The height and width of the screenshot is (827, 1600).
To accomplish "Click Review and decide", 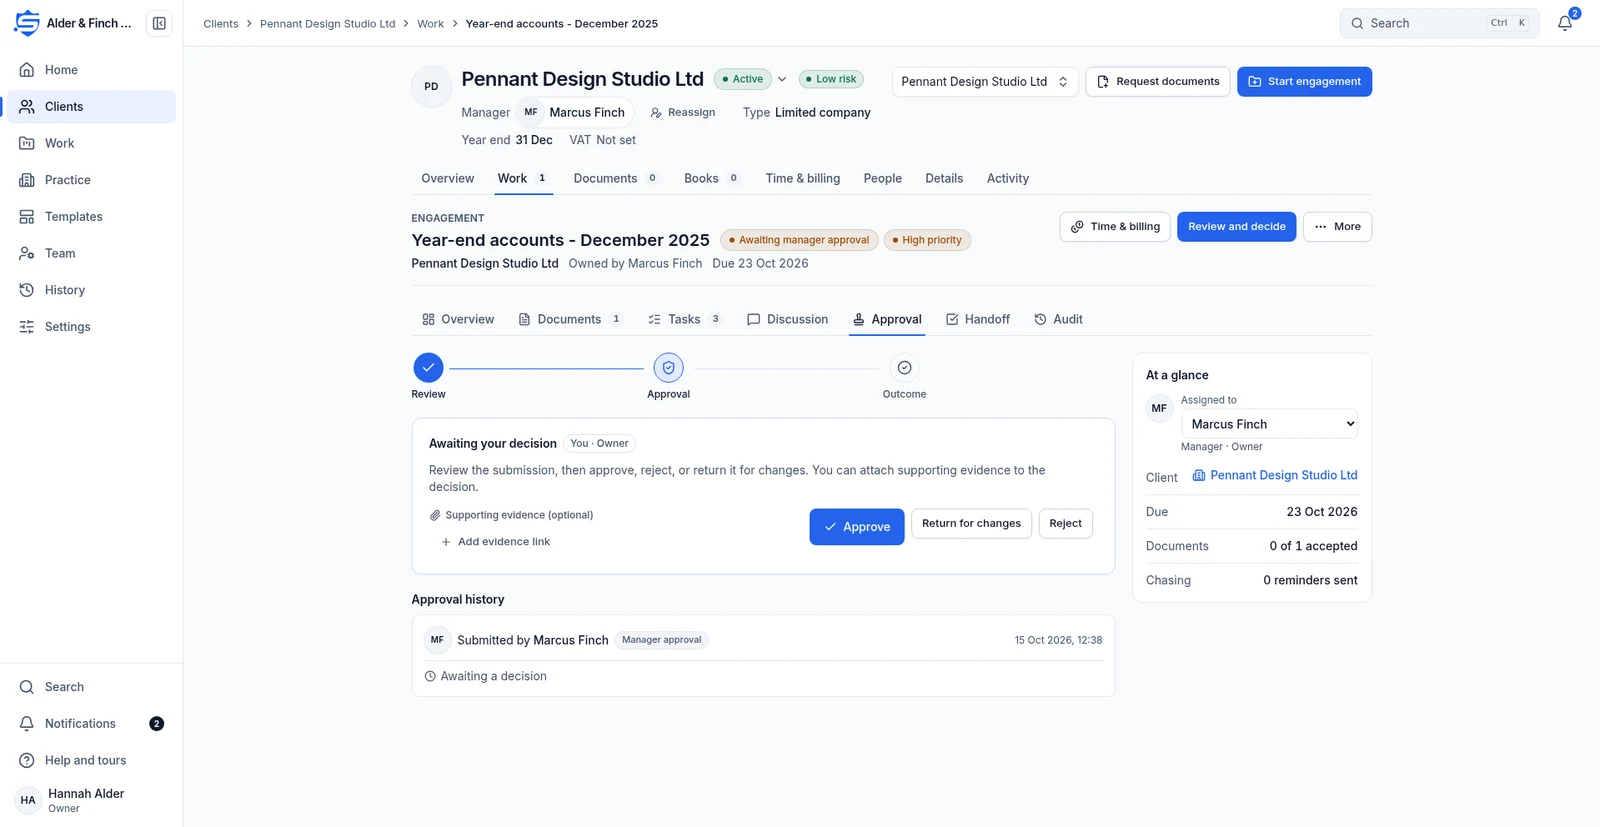I will (x=1236, y=227).
